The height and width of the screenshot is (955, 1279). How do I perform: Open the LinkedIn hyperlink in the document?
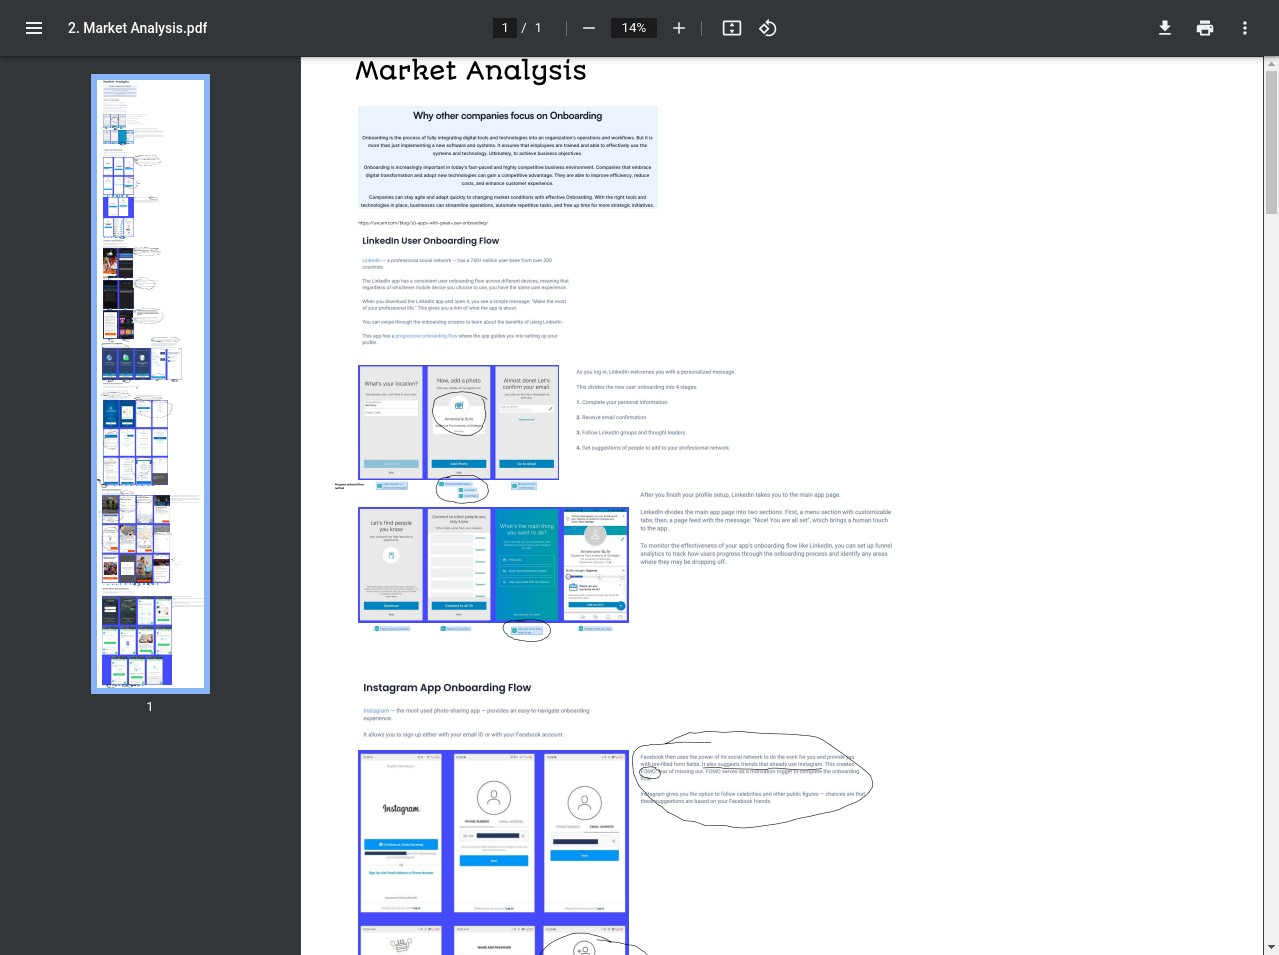pos(371,260)
